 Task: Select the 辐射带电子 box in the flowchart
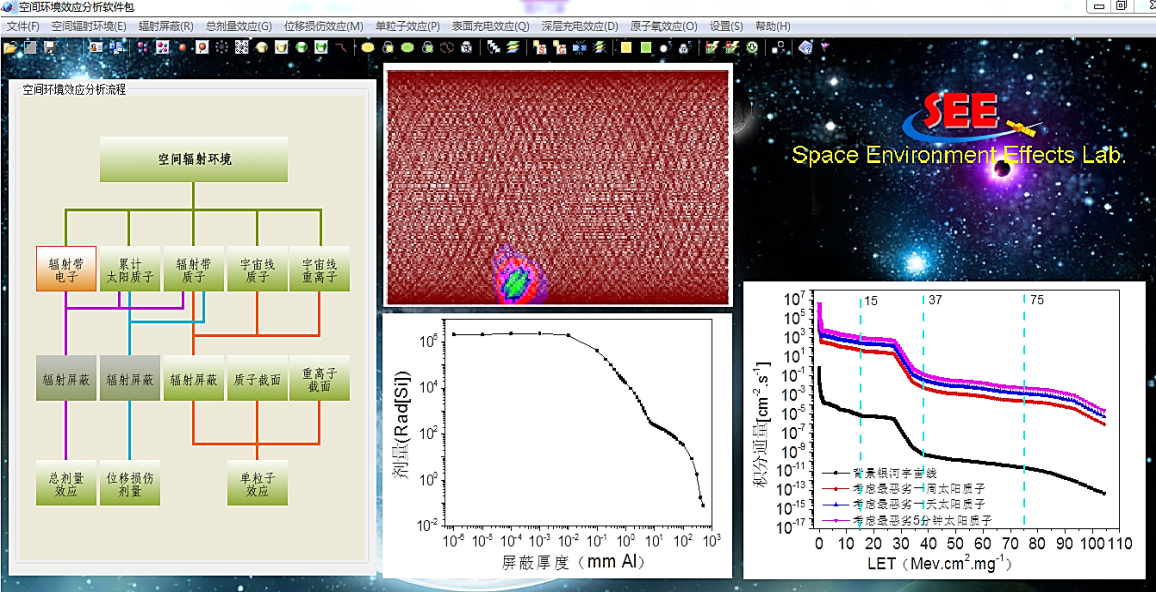66,269
